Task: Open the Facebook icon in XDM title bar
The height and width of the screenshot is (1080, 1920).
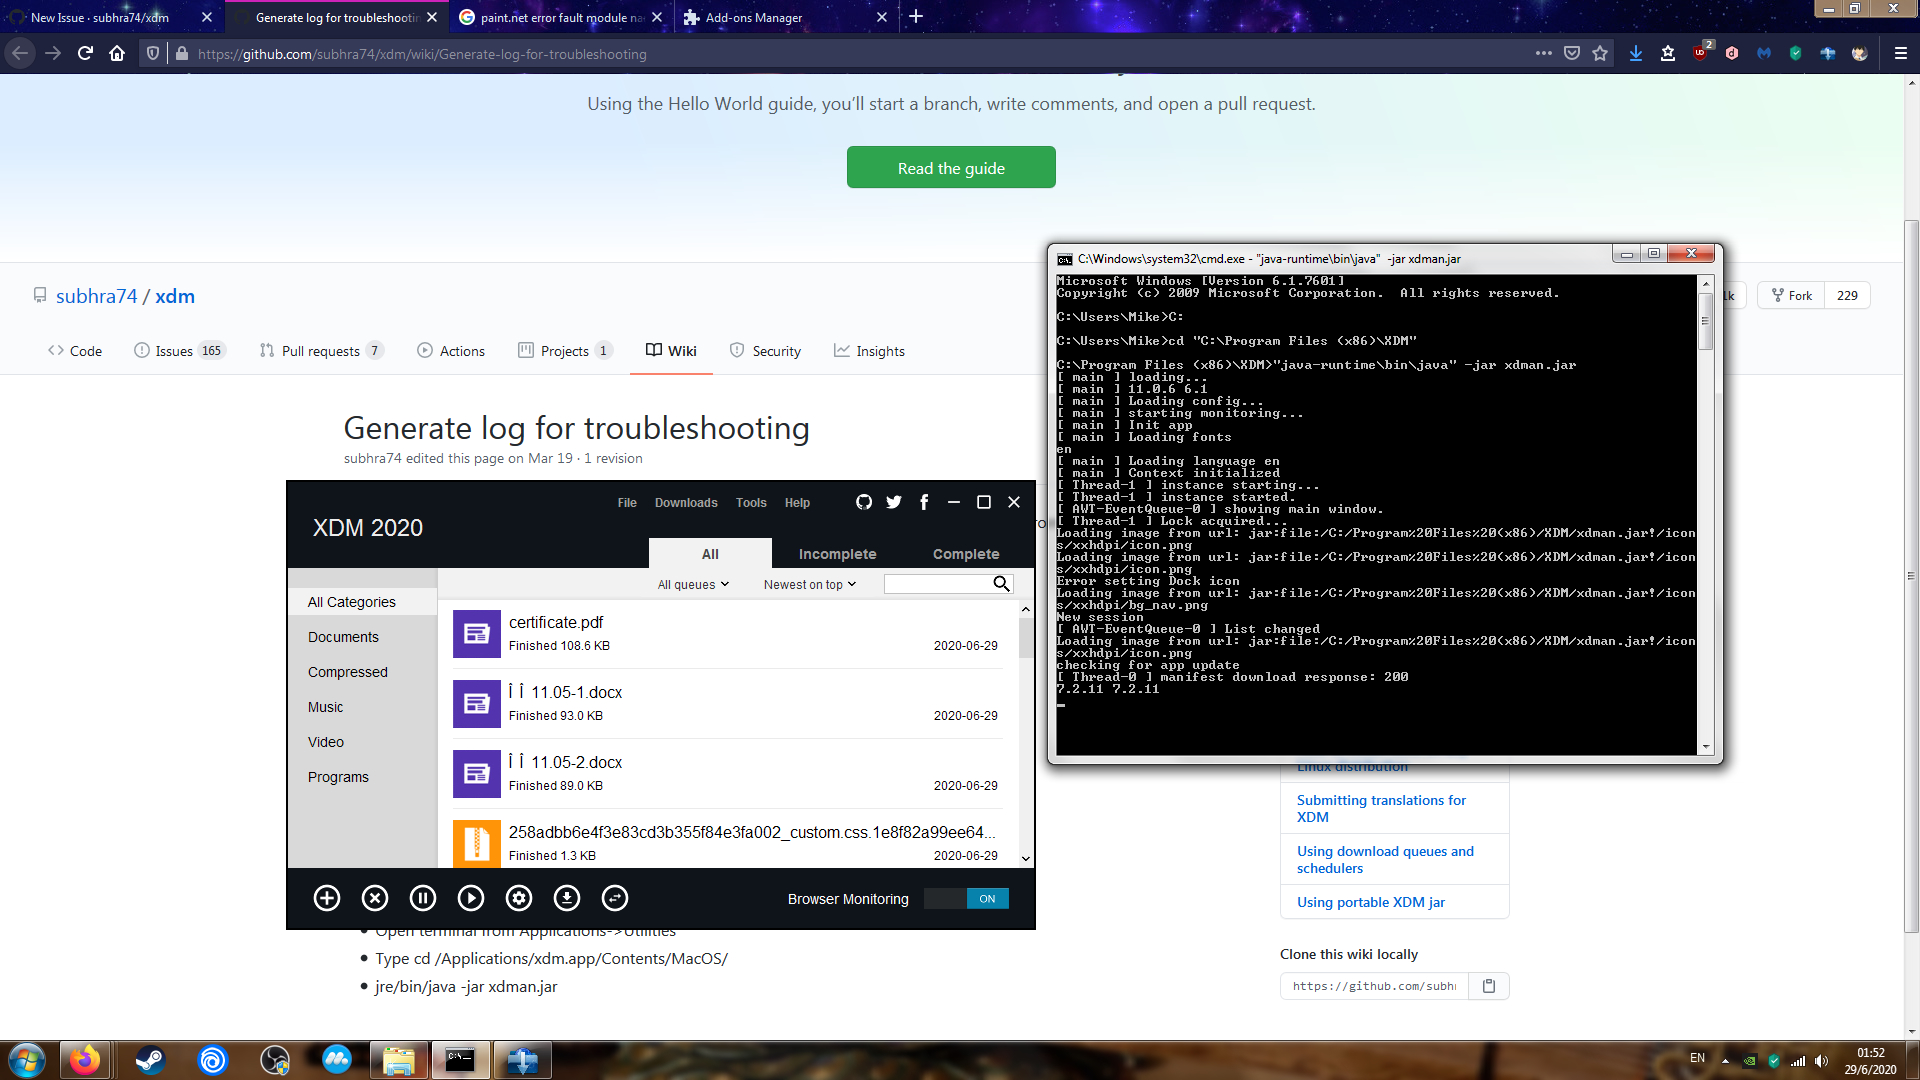Action: coord(924,502)
